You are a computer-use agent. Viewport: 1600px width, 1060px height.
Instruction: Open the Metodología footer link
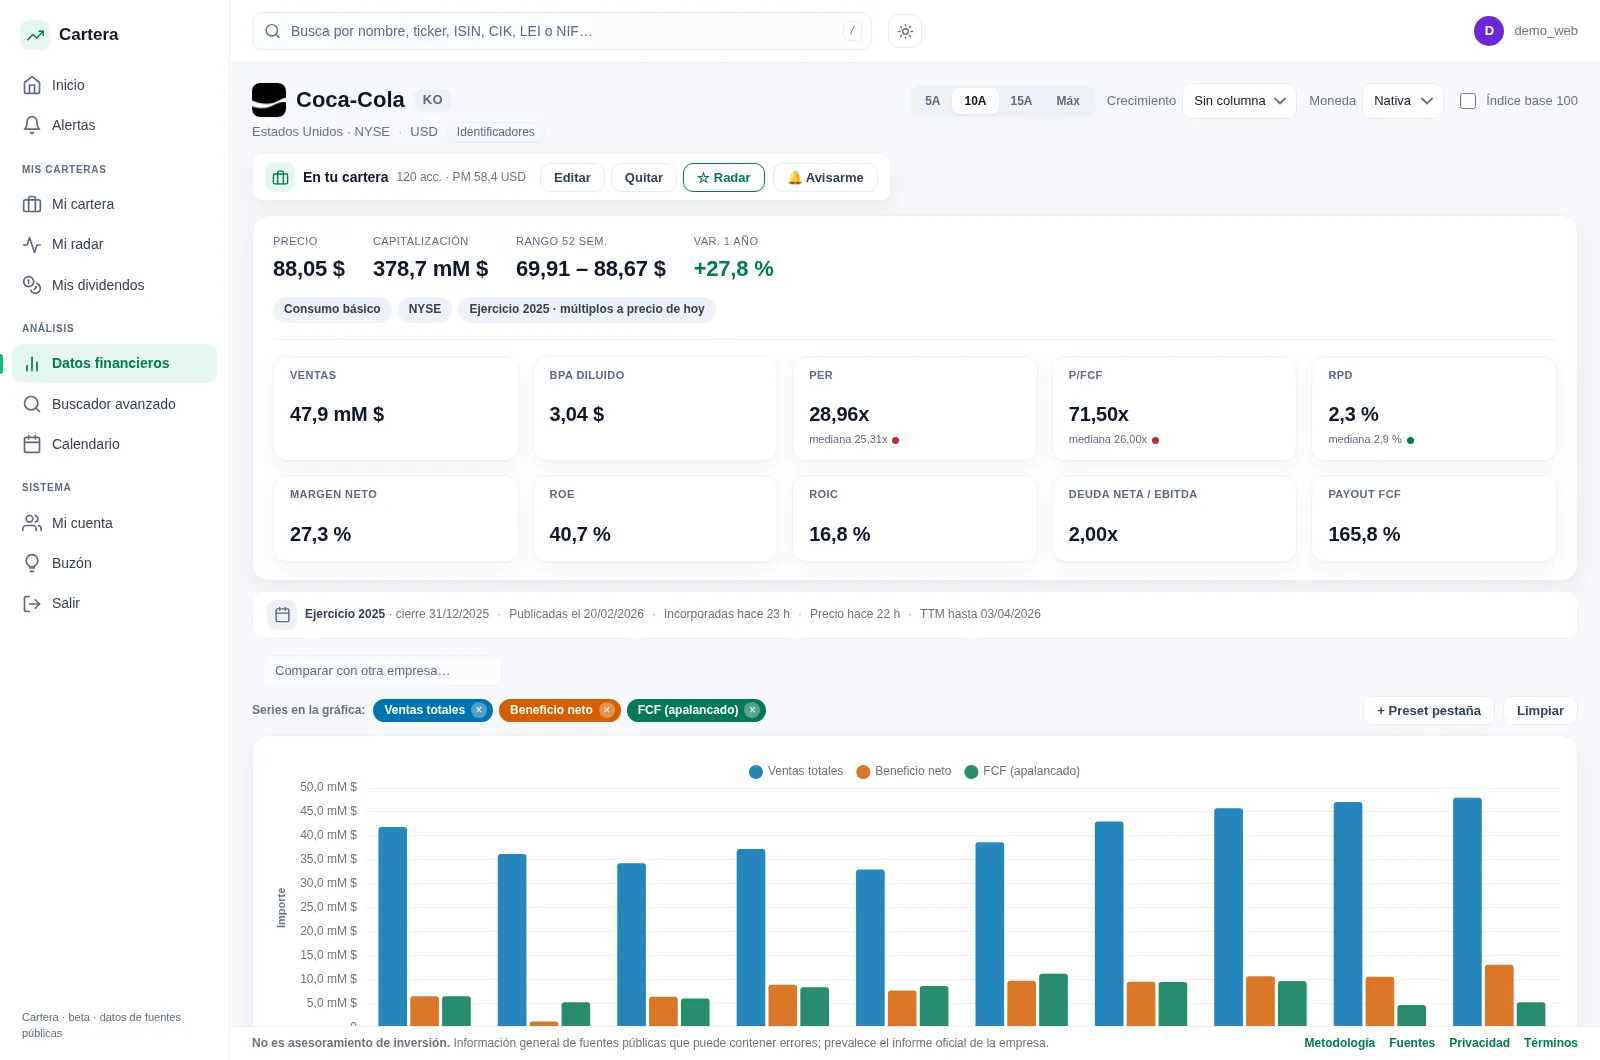[1340, 1043]
